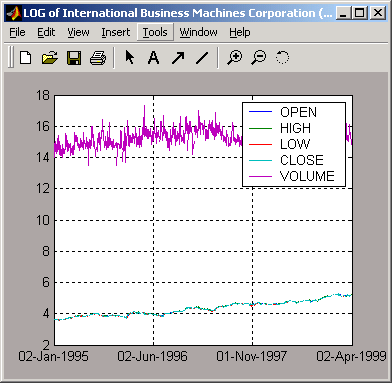This screenshot has height=383, width=392.
Task: Open the Insert menu
Action: (116, 32)
